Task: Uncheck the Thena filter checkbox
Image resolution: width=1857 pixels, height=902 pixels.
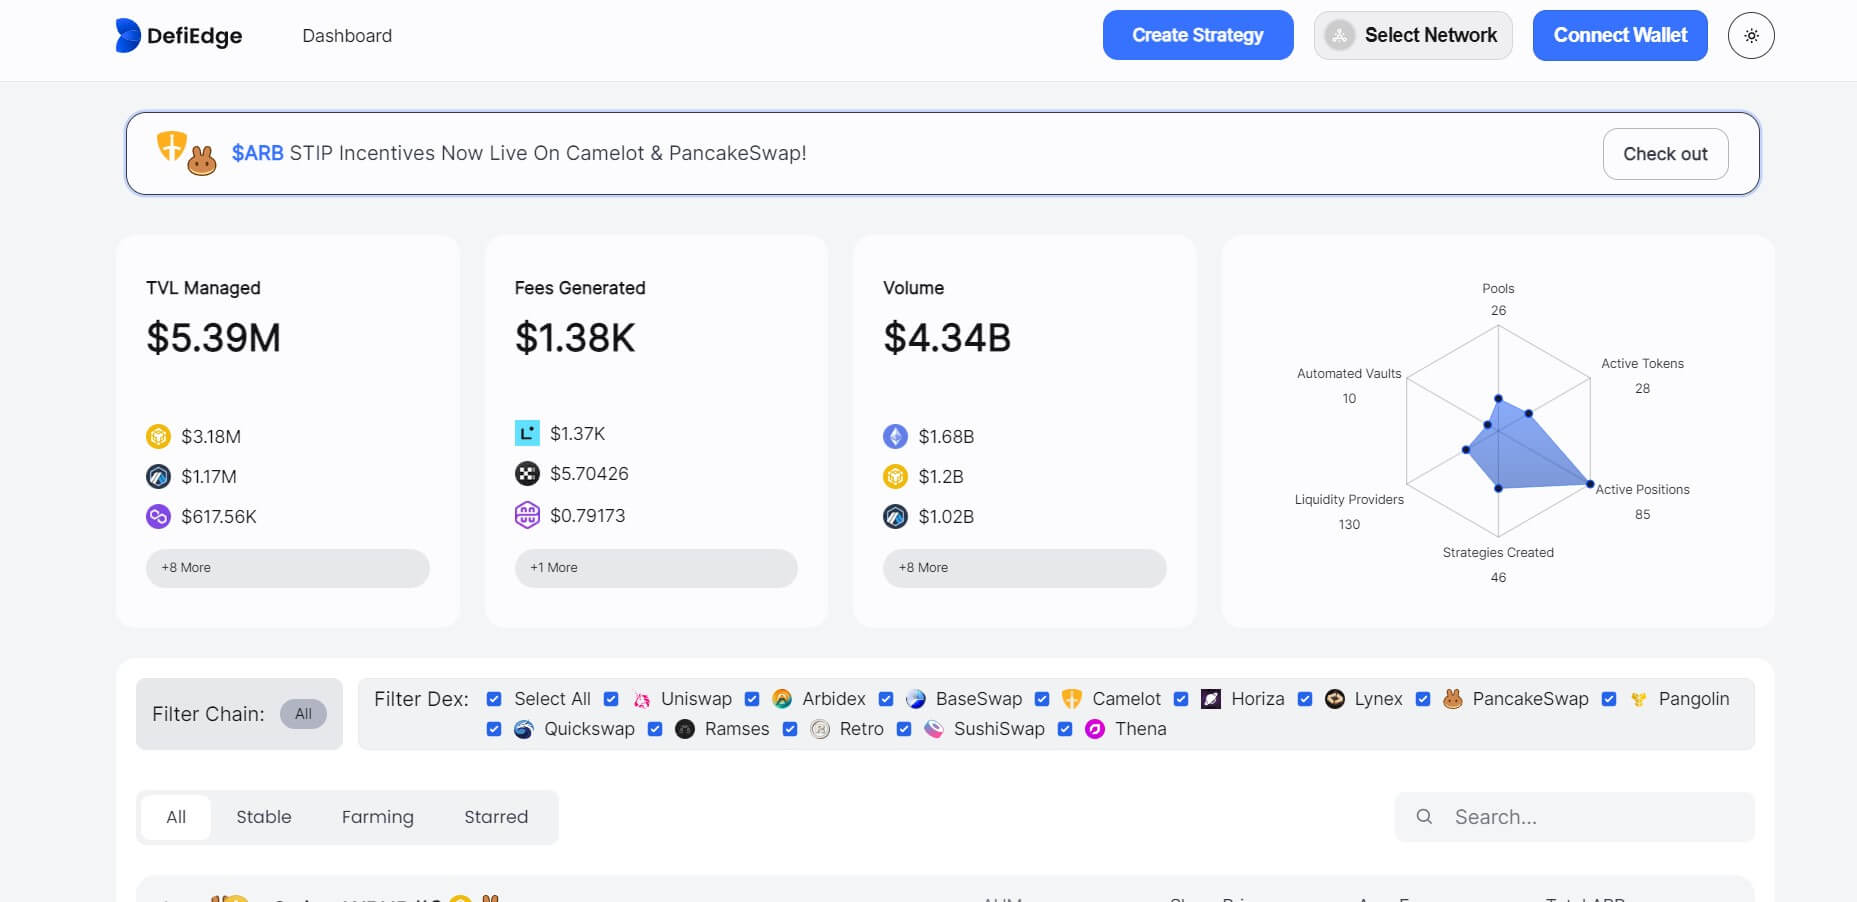Action: point(1065,729)
